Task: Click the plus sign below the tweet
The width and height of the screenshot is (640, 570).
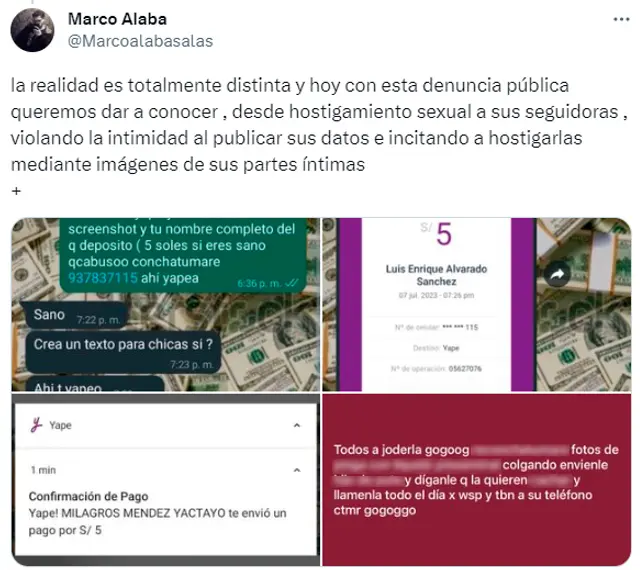Action: tap(16, 191)
